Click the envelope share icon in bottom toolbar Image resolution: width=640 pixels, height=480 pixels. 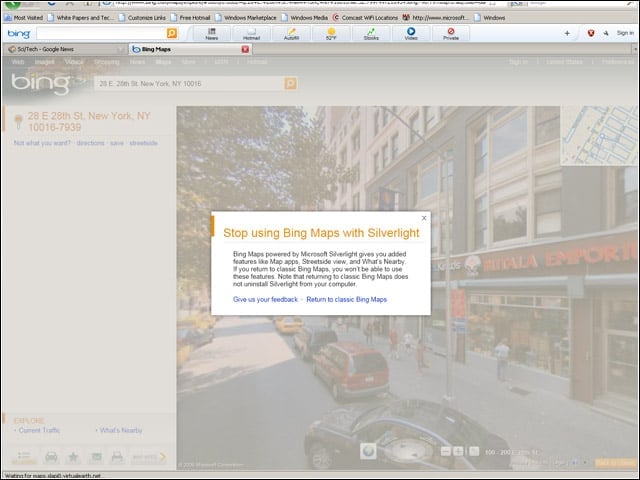(x=96, y=456)
